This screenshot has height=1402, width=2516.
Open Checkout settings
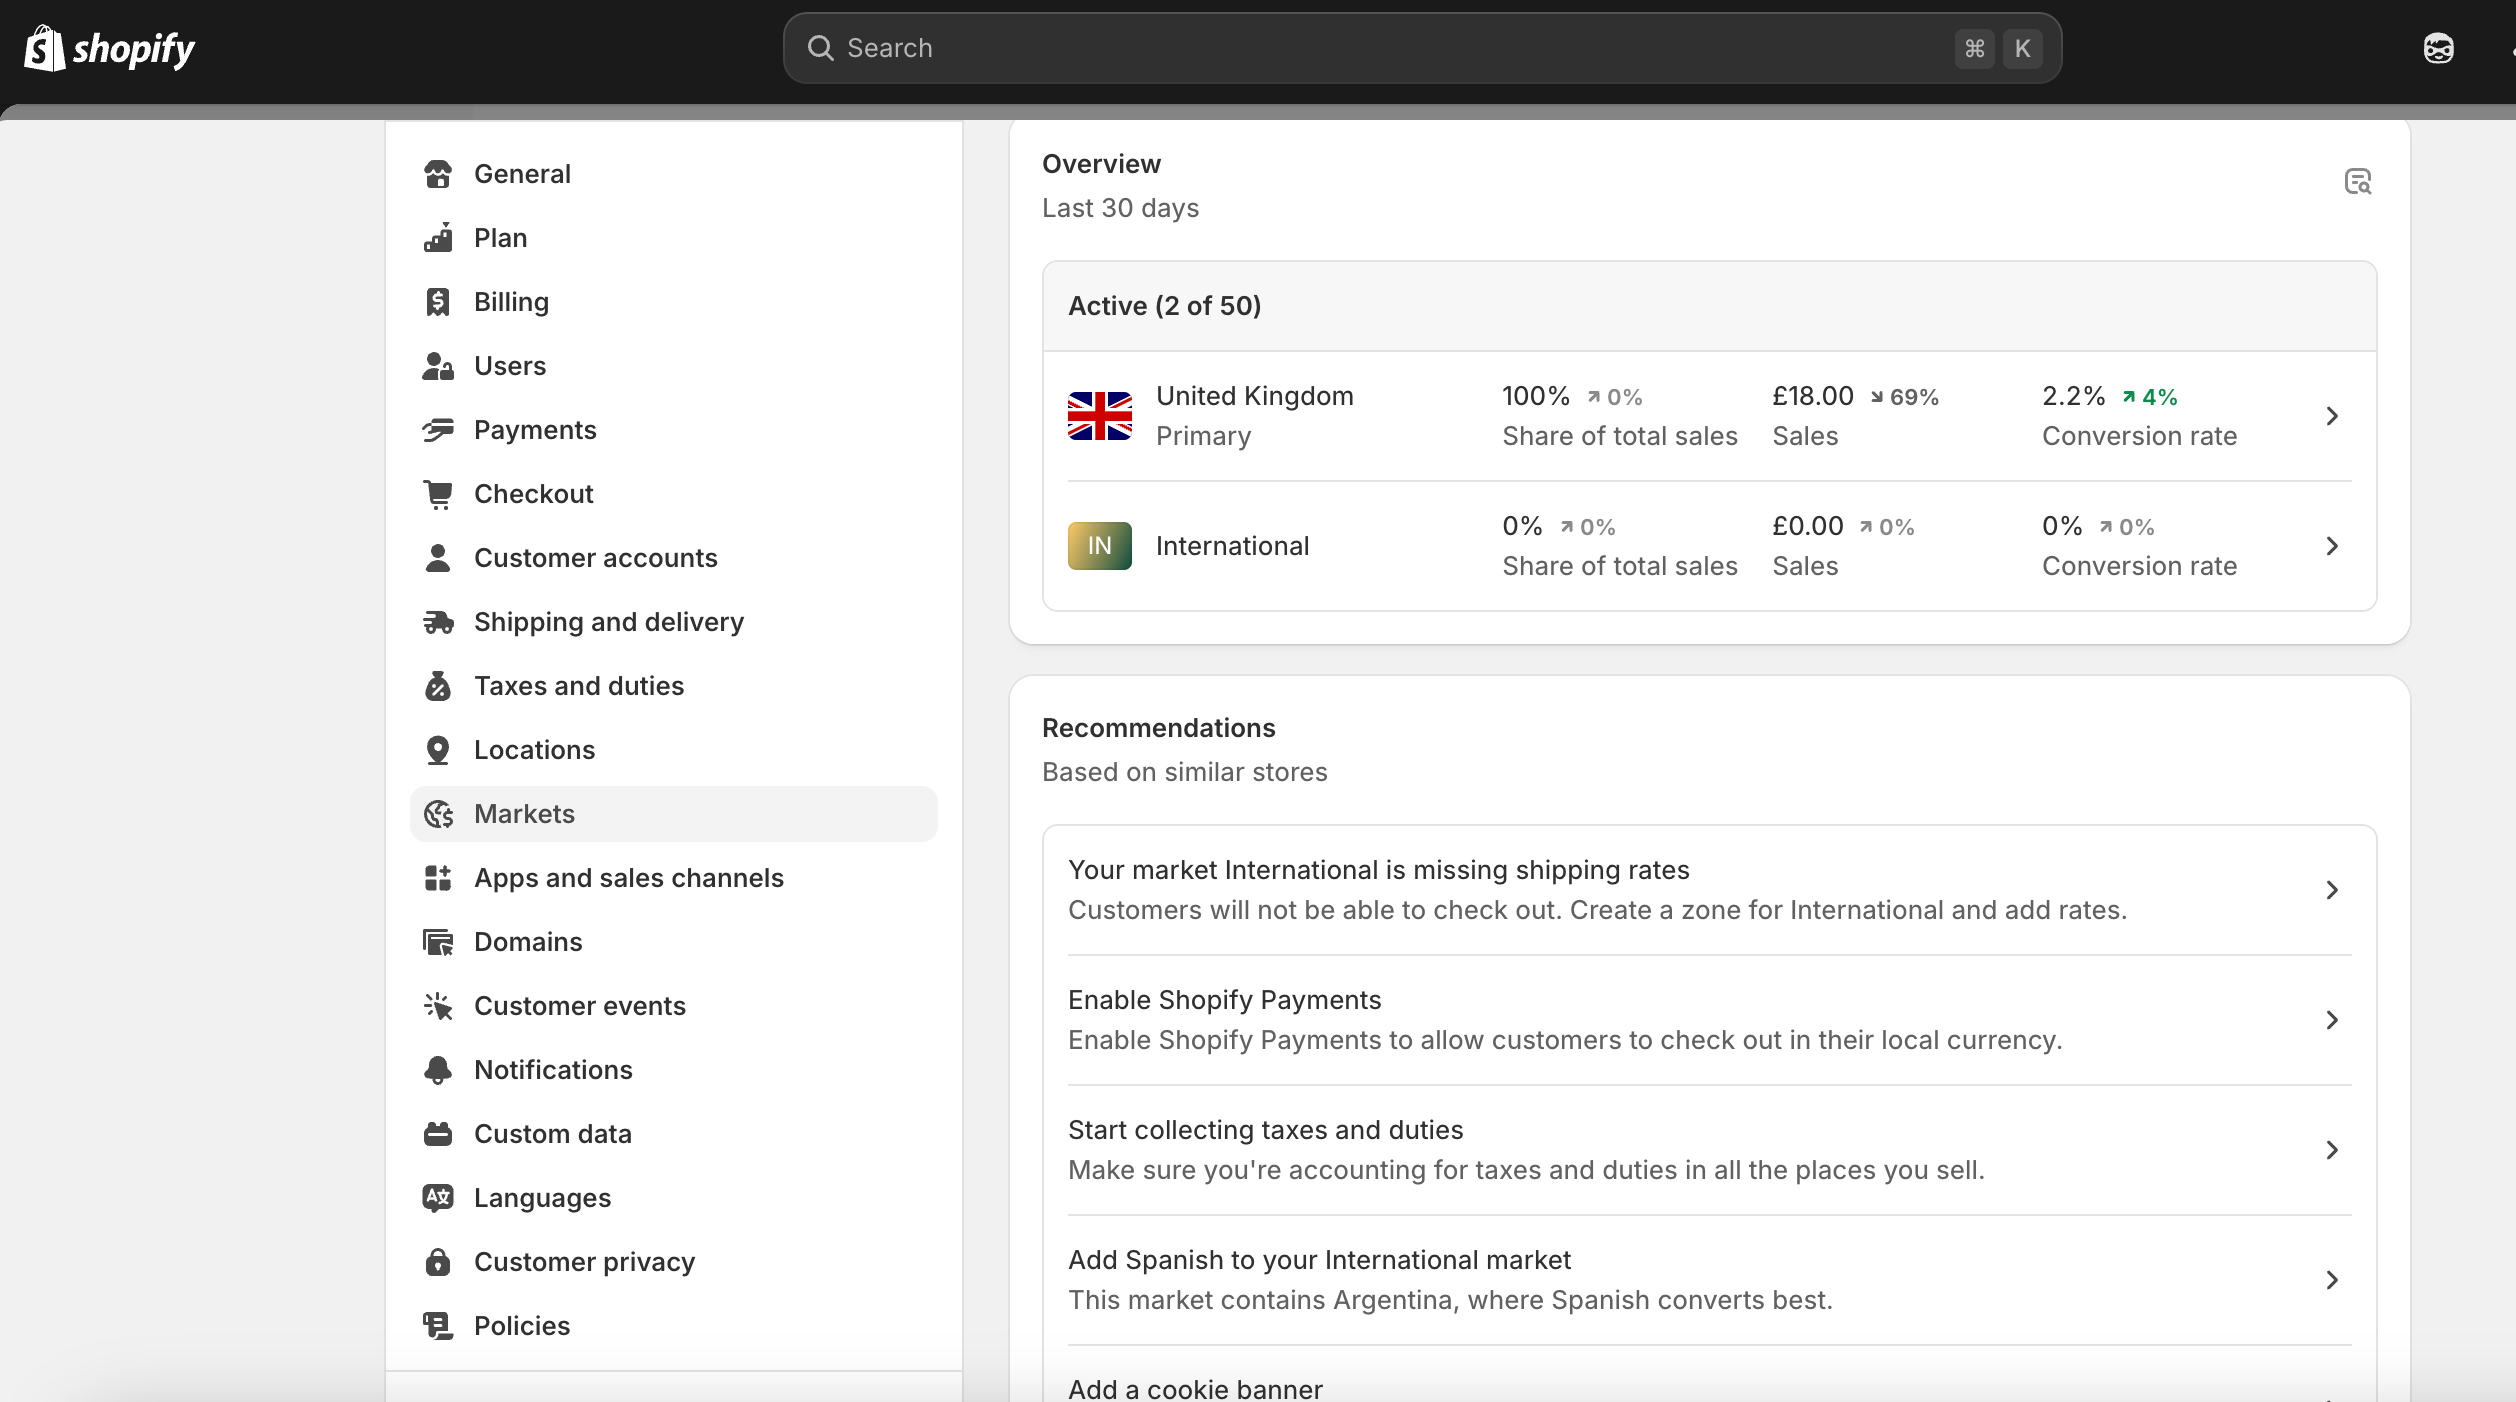pyautogui.click(x=673, y=494)
